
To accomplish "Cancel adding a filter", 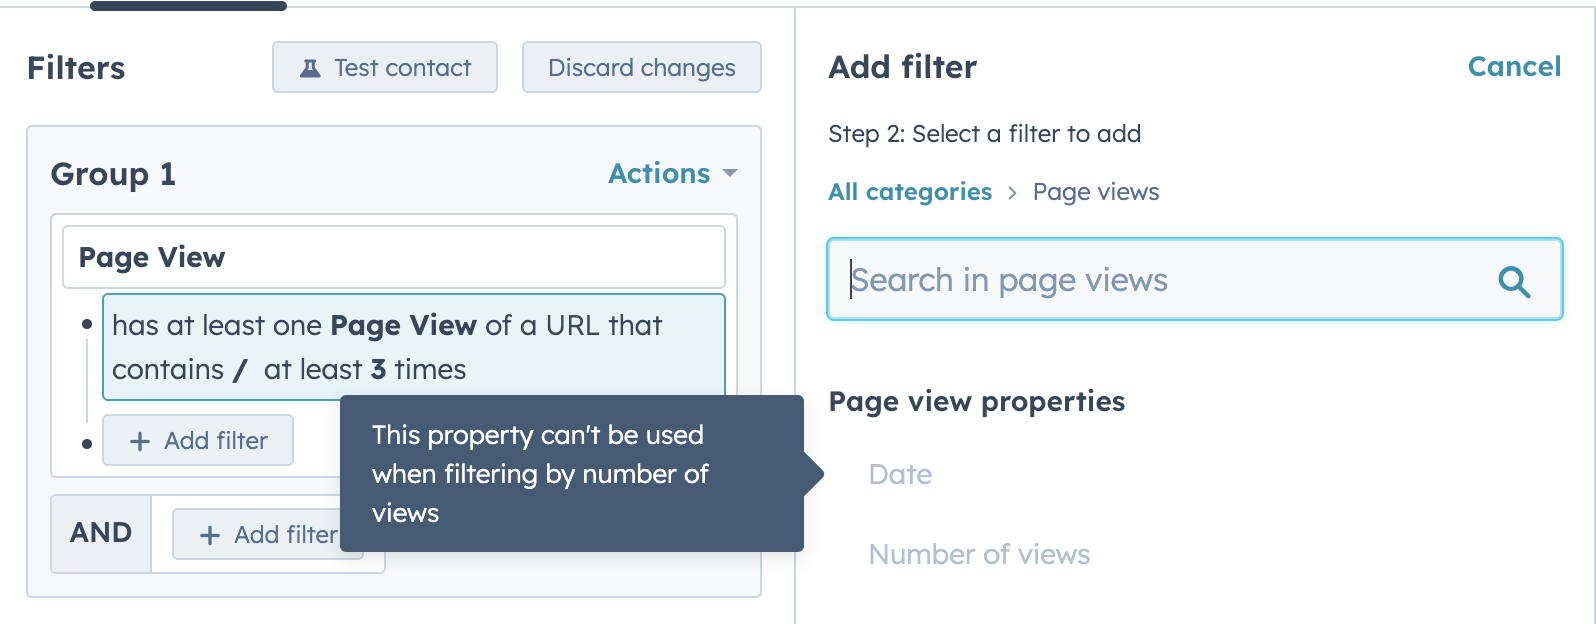I will 1514,66.
